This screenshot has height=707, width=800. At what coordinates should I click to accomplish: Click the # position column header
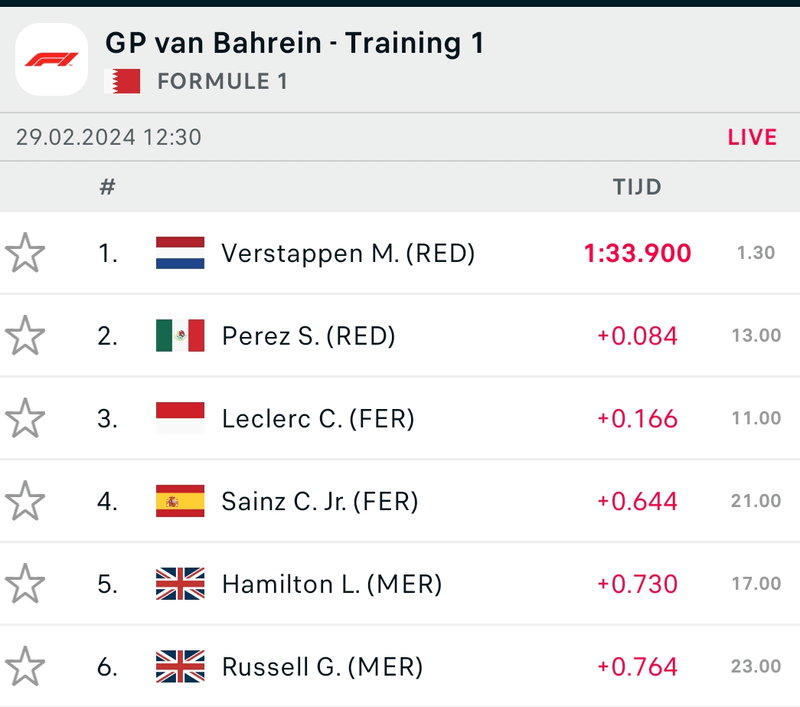click(x=108, y=187)
